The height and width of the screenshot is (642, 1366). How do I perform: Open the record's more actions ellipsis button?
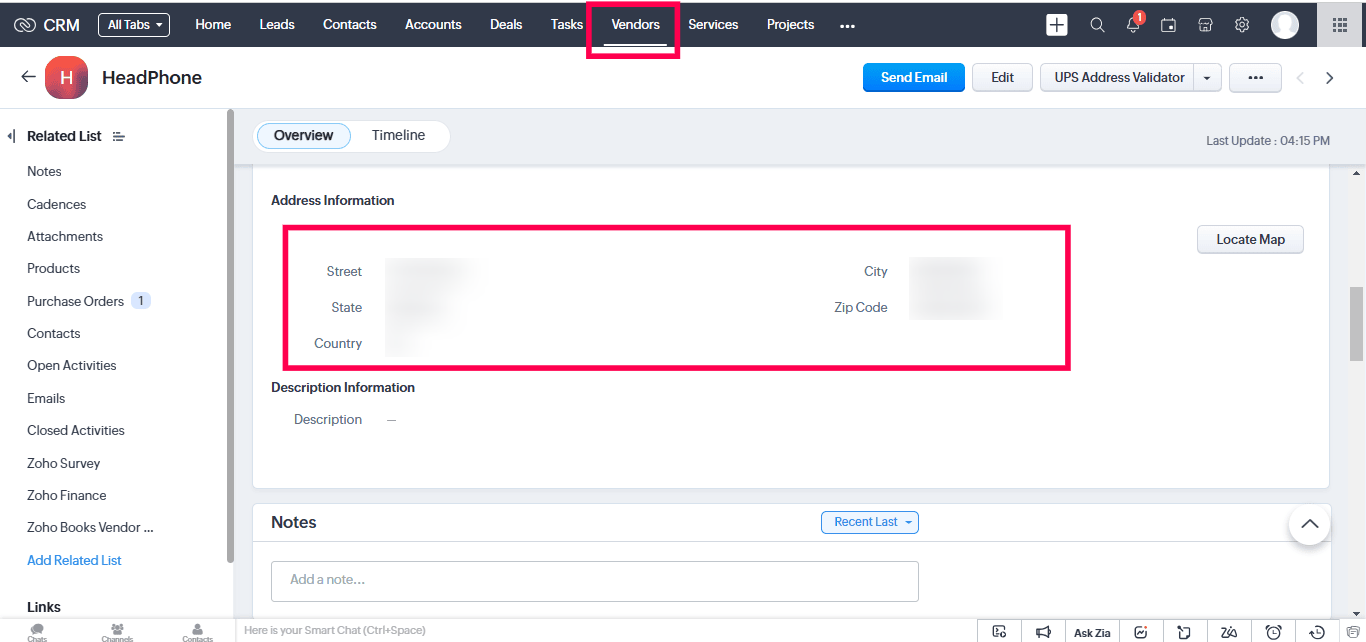[1255, 78]
